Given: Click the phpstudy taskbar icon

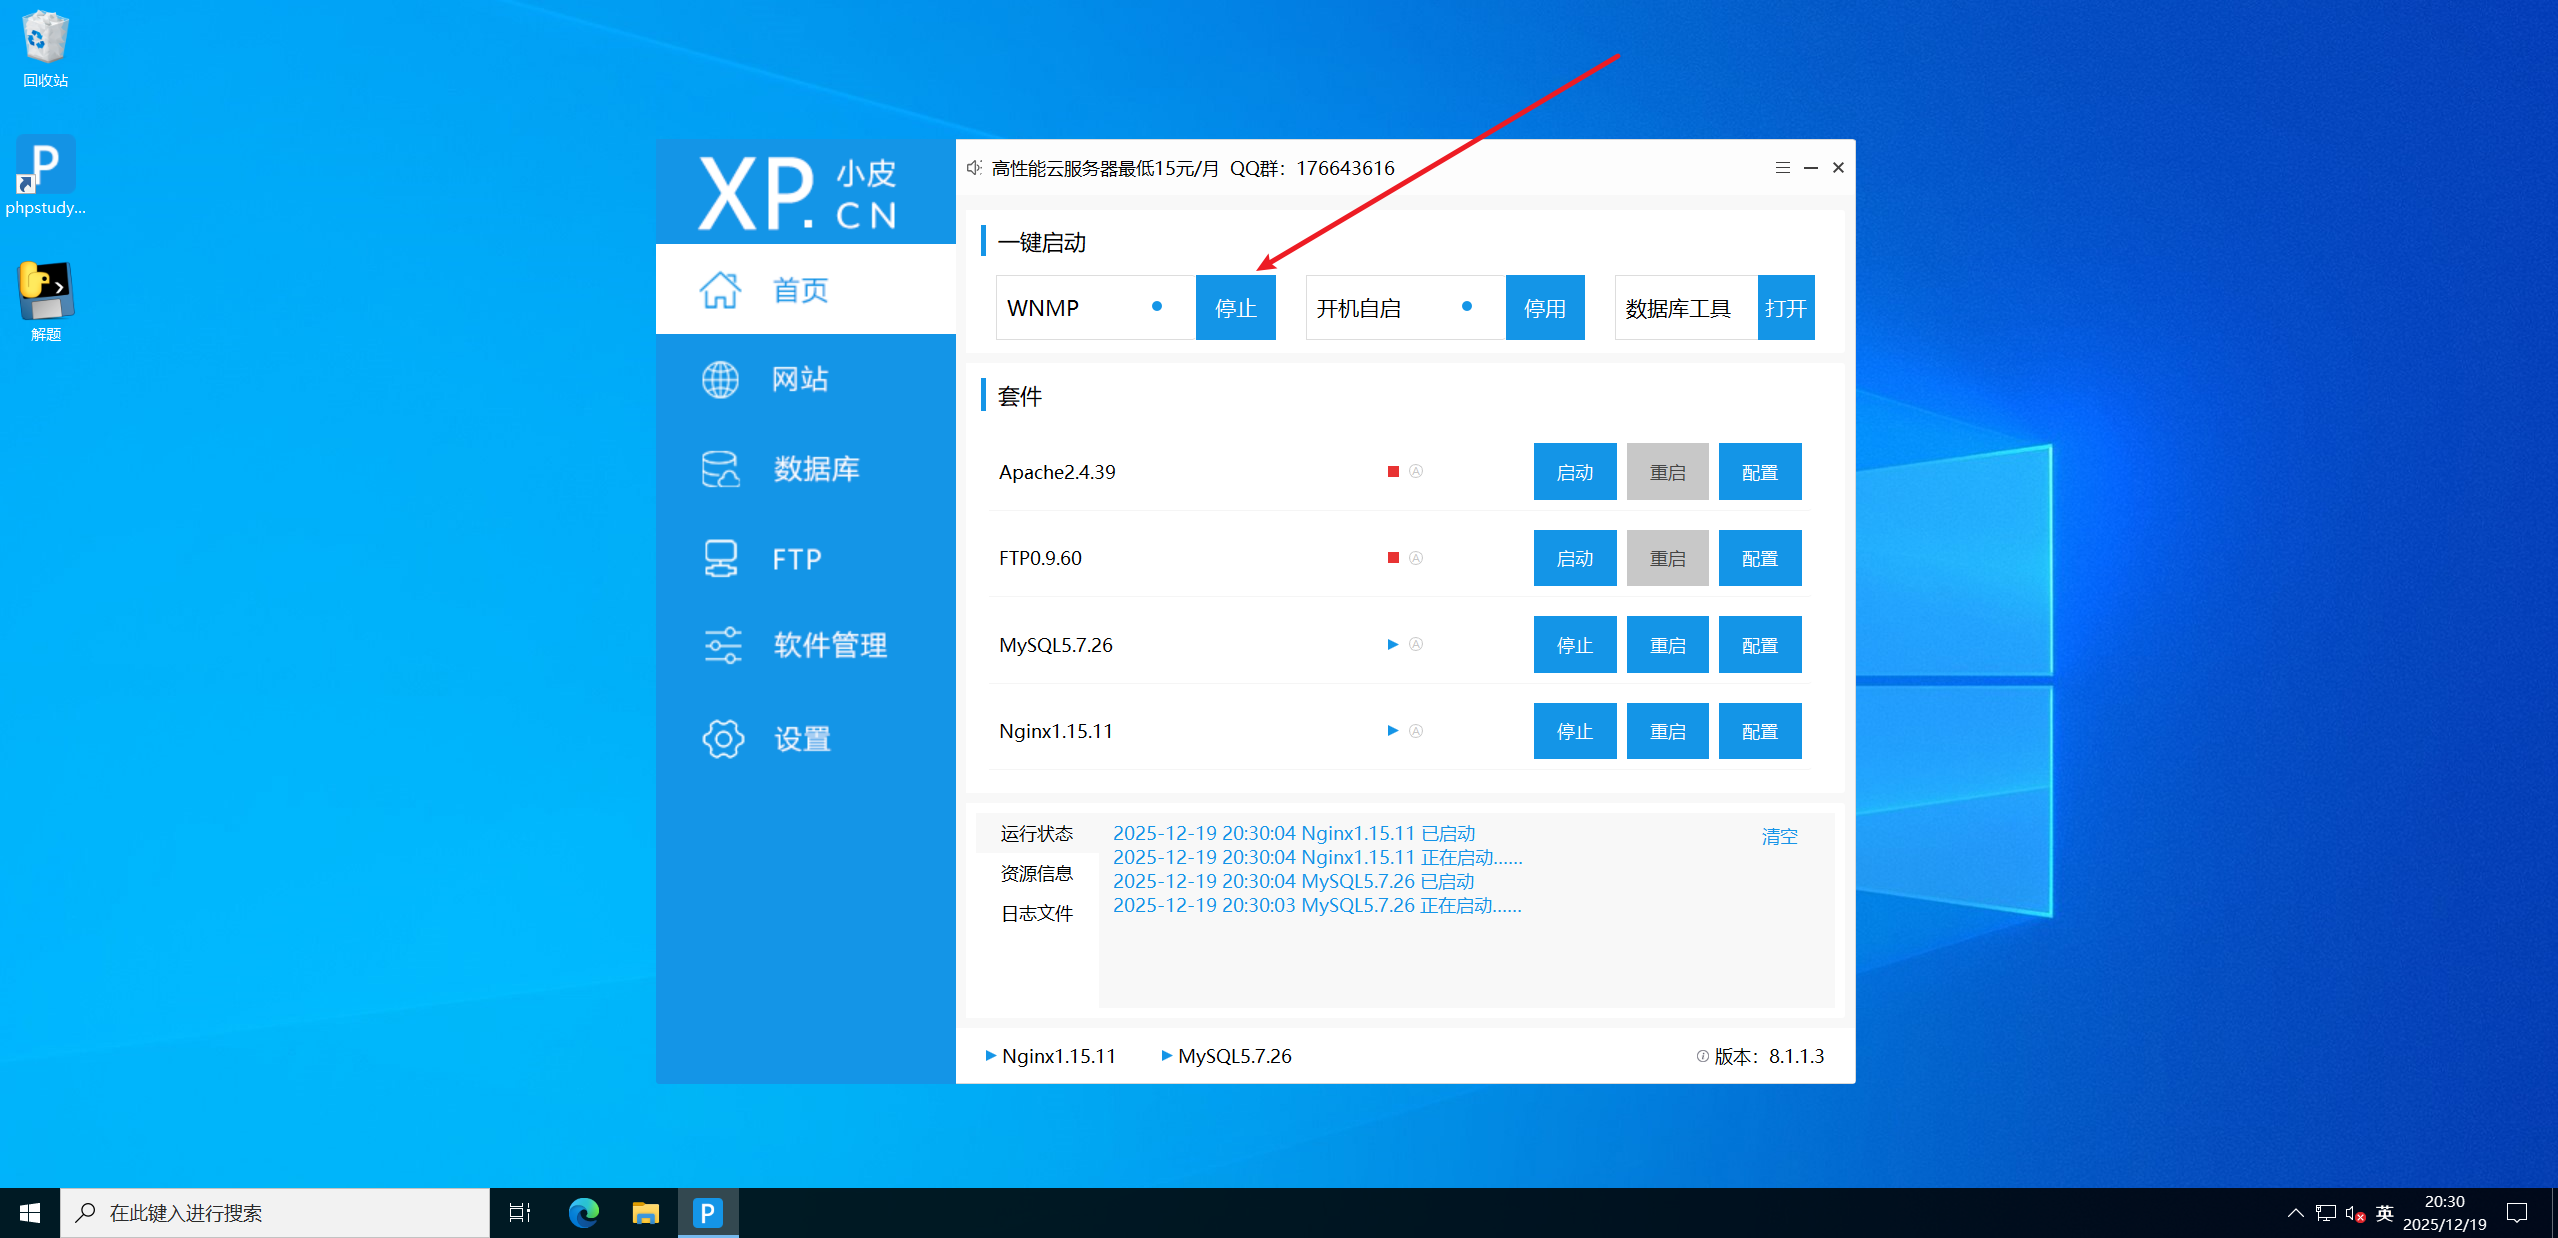Looking at the screenshot, I should (x=708, y=1213).
